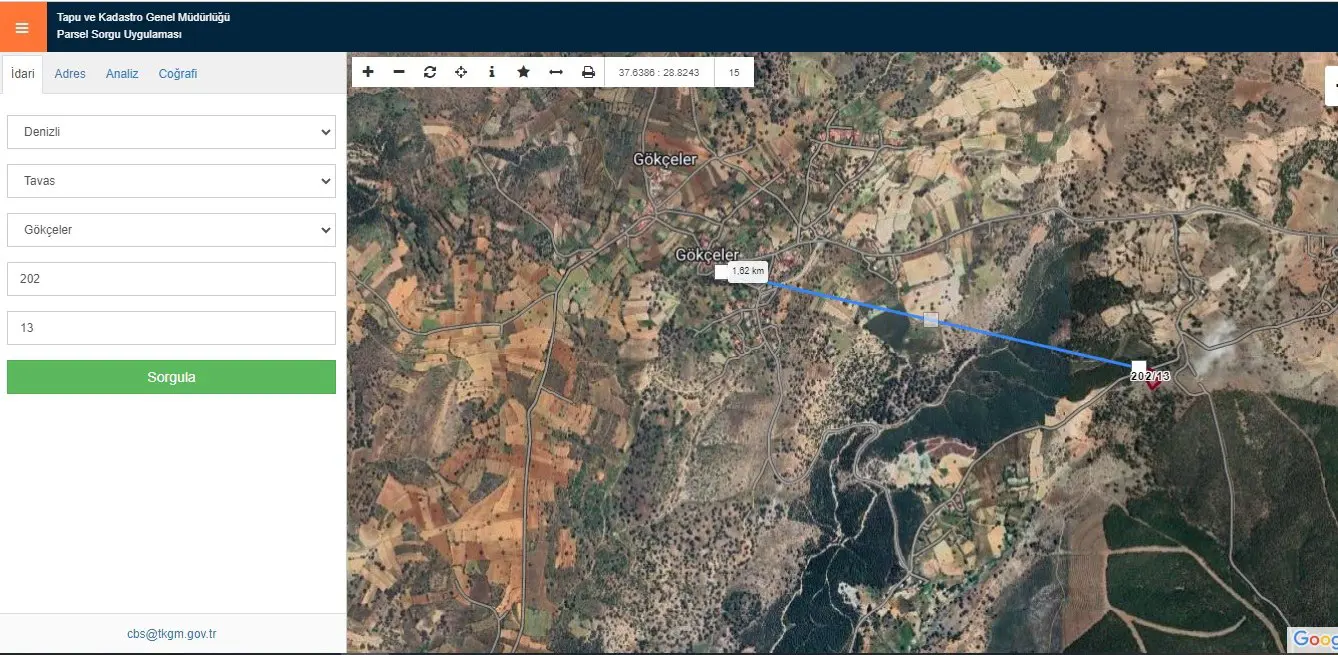Switch to the Analiz tab

tap(122, 74)
